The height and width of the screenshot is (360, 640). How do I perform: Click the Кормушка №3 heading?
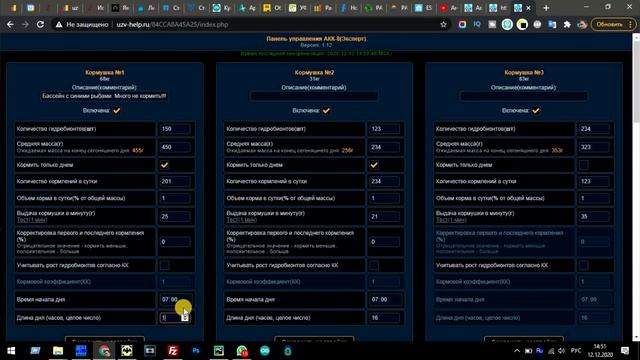524,73
